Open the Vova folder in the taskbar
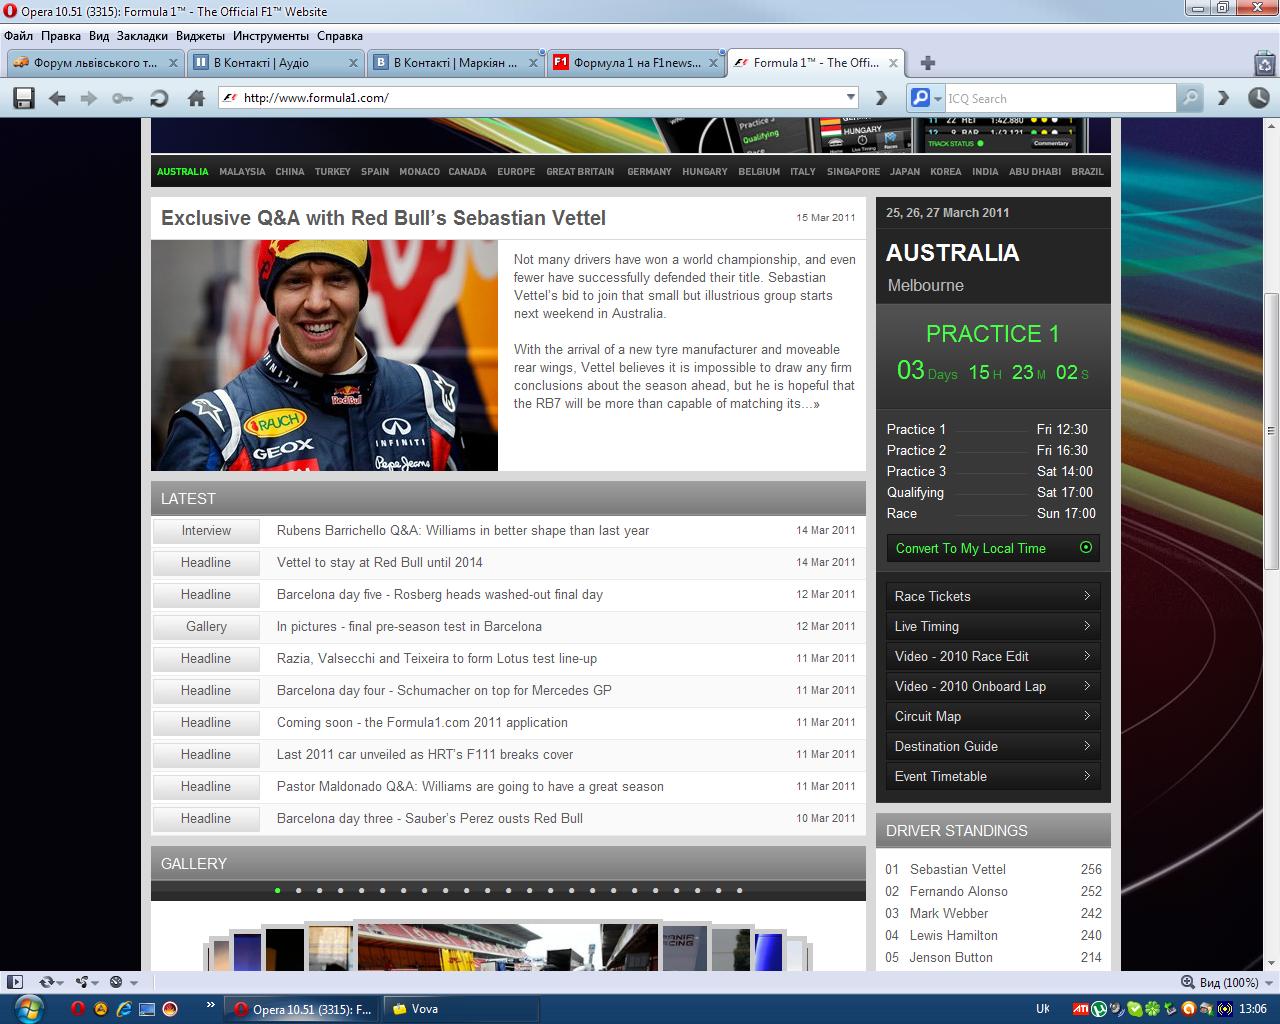Screen dimensions: 1280x1024 [461, 1009]
